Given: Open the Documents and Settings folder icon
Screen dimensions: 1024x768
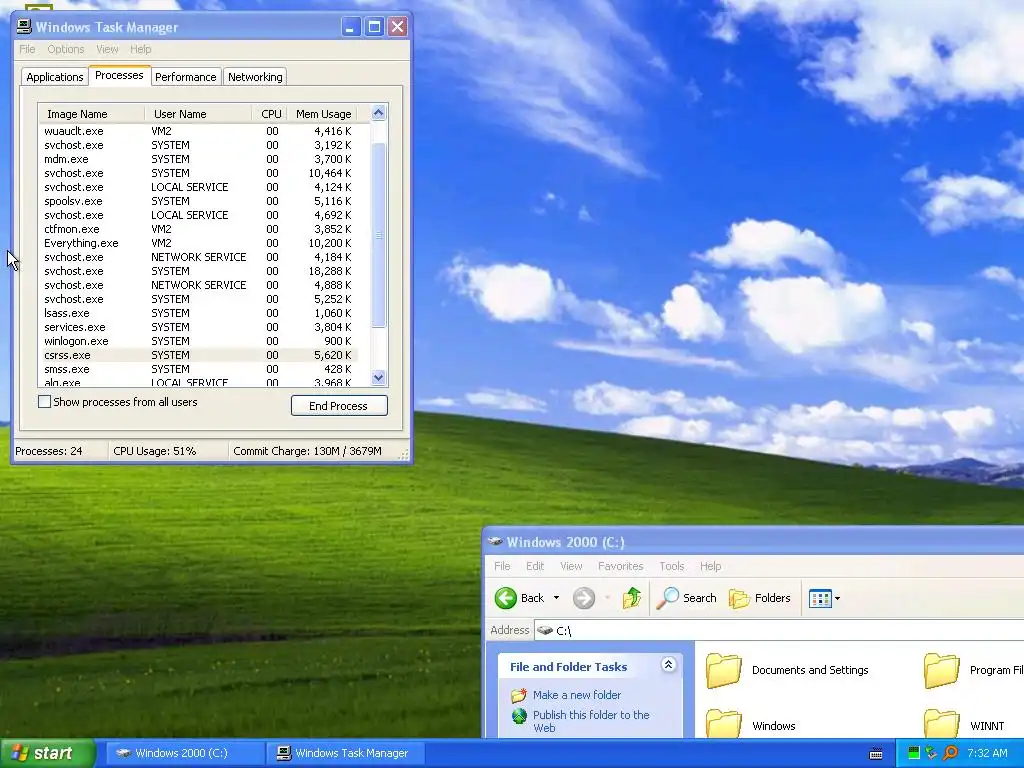Looking at the screenshot, I should pyautogui.click(x=724, y=670).
